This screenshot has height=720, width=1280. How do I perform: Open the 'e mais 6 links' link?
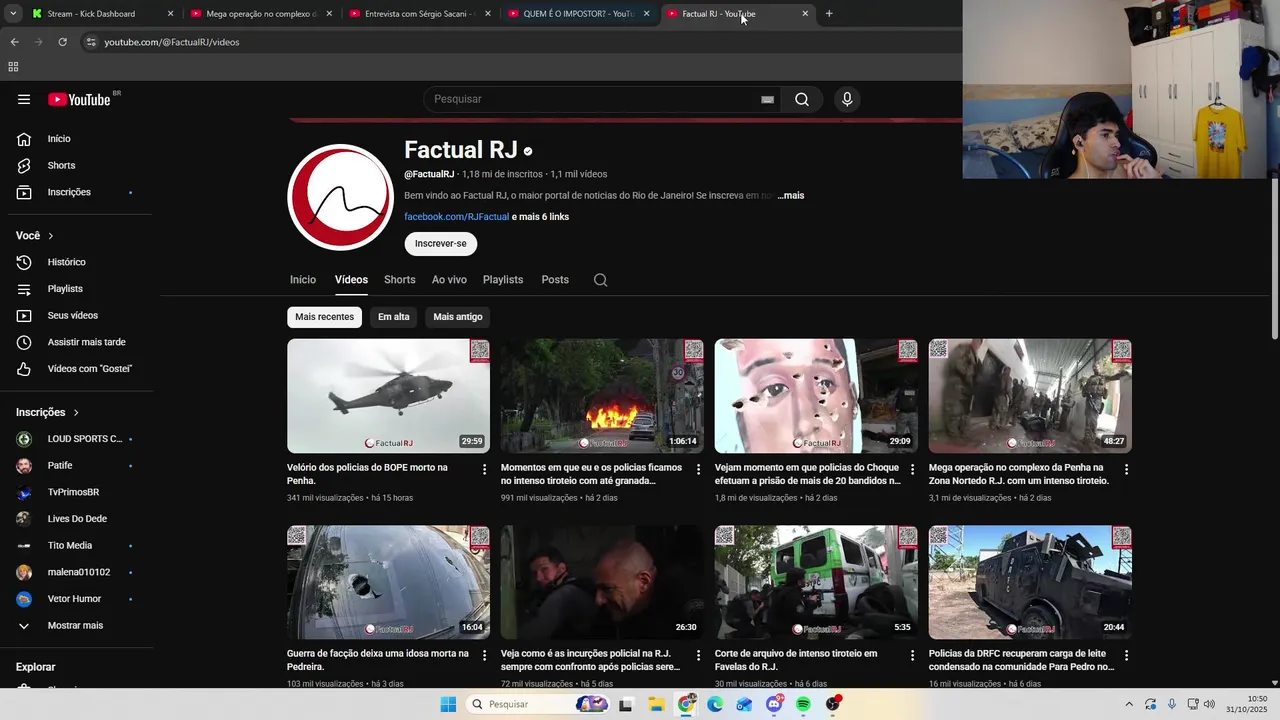pos(540,217)
